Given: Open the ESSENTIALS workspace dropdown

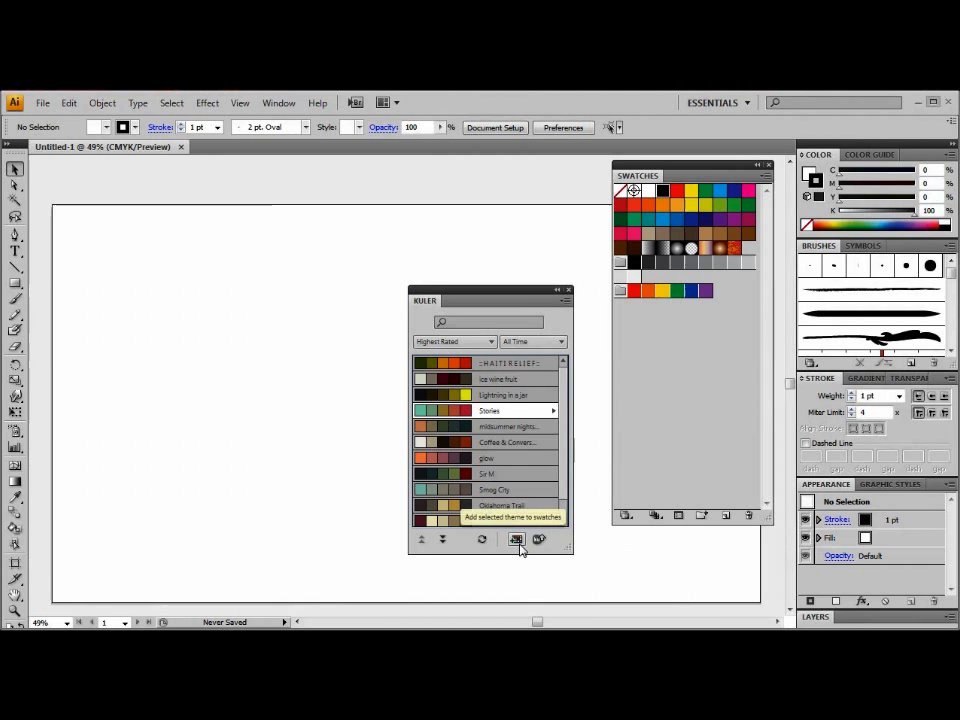Looking at the screenshot, I should tap(718, 103).
